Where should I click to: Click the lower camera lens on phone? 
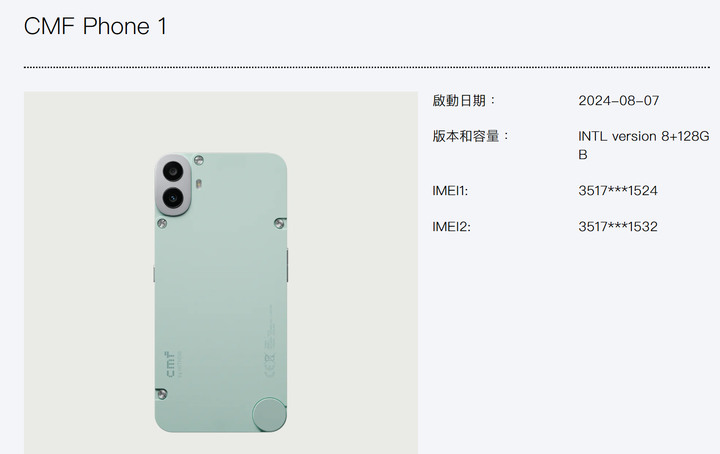(173, 198)
